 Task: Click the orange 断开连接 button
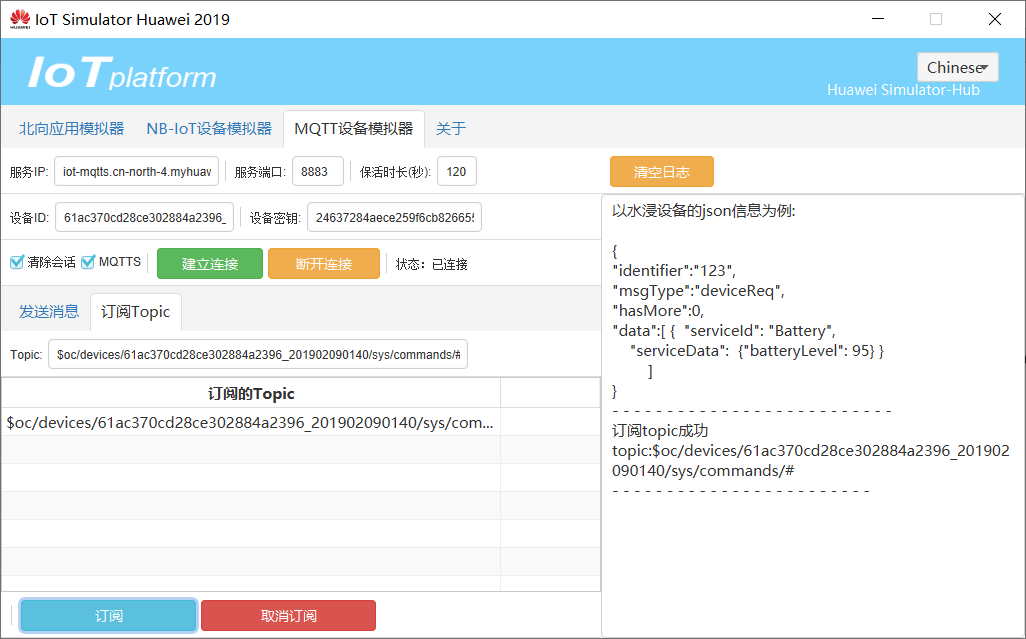(324, 264)
